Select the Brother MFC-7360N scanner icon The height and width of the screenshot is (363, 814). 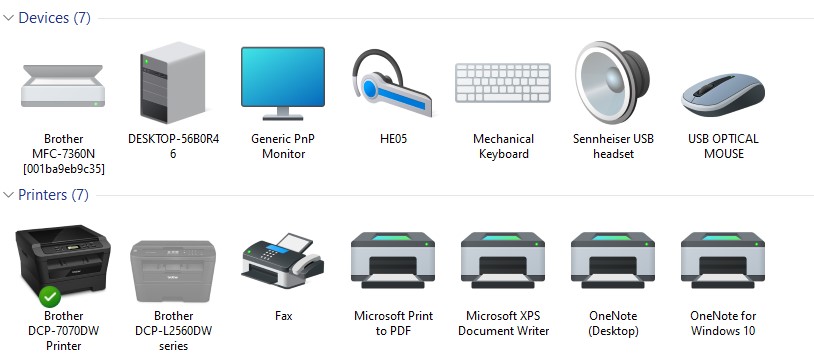tap(63, 86)
